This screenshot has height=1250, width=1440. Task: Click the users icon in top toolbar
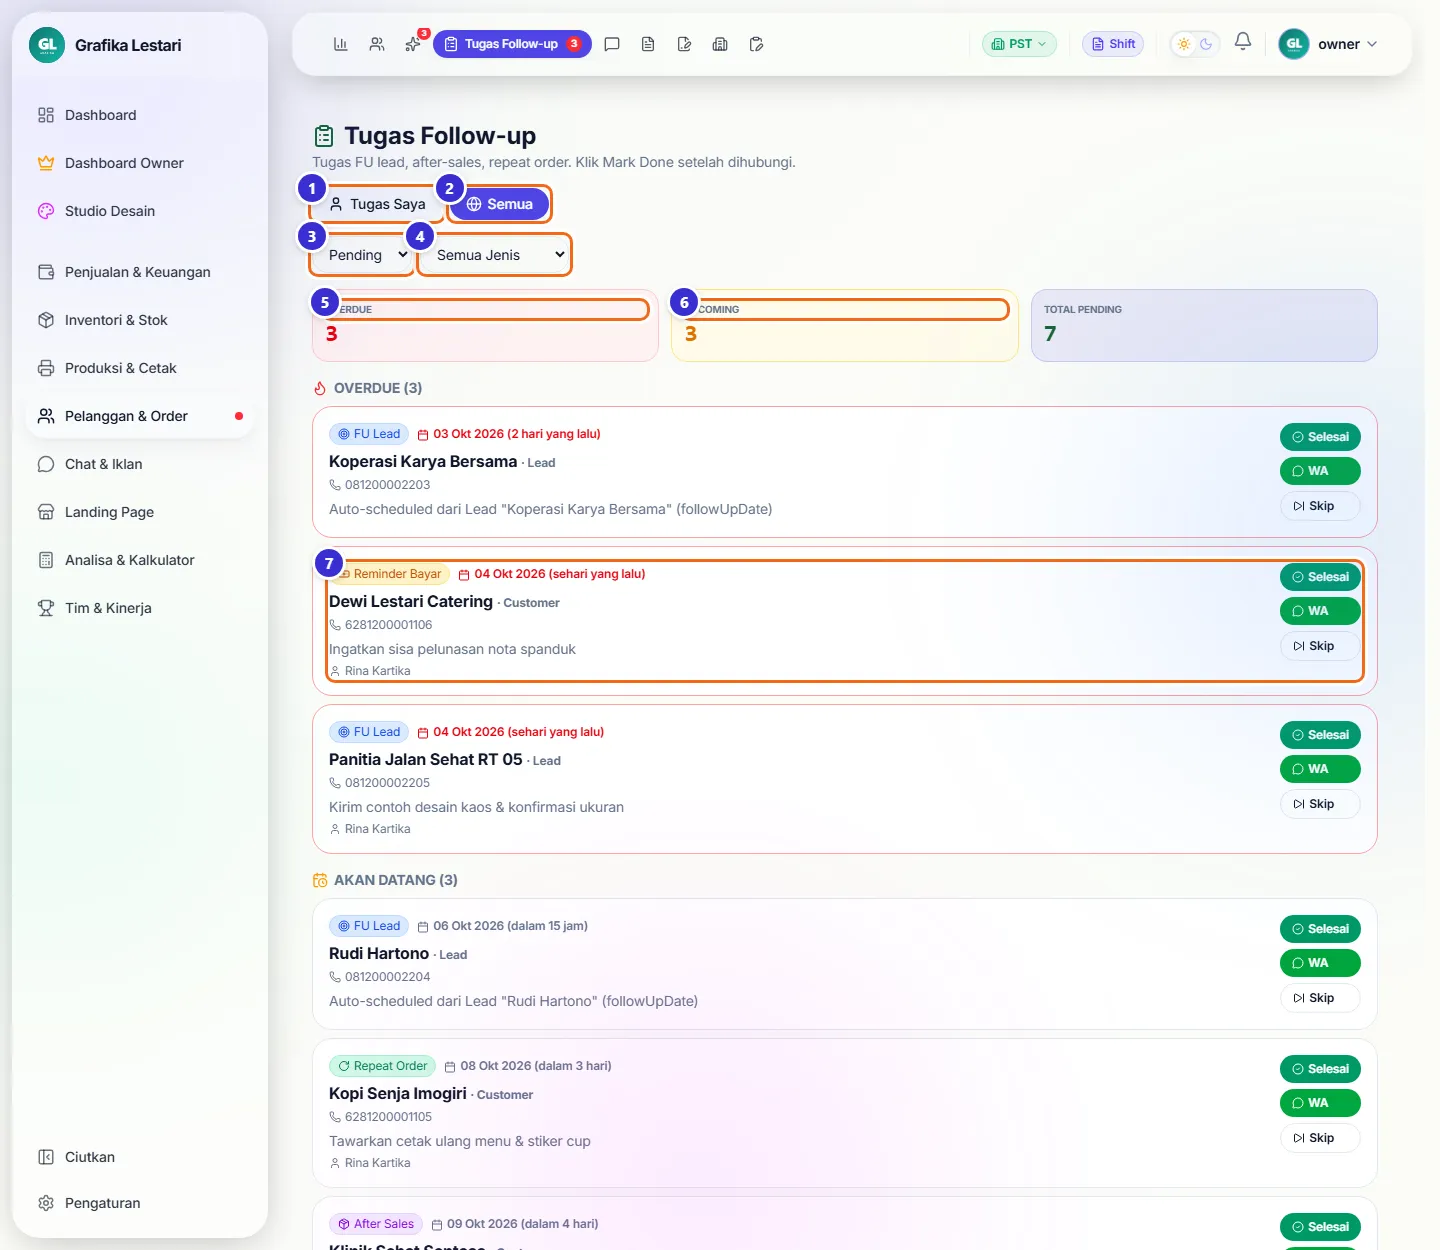point(376,44)
